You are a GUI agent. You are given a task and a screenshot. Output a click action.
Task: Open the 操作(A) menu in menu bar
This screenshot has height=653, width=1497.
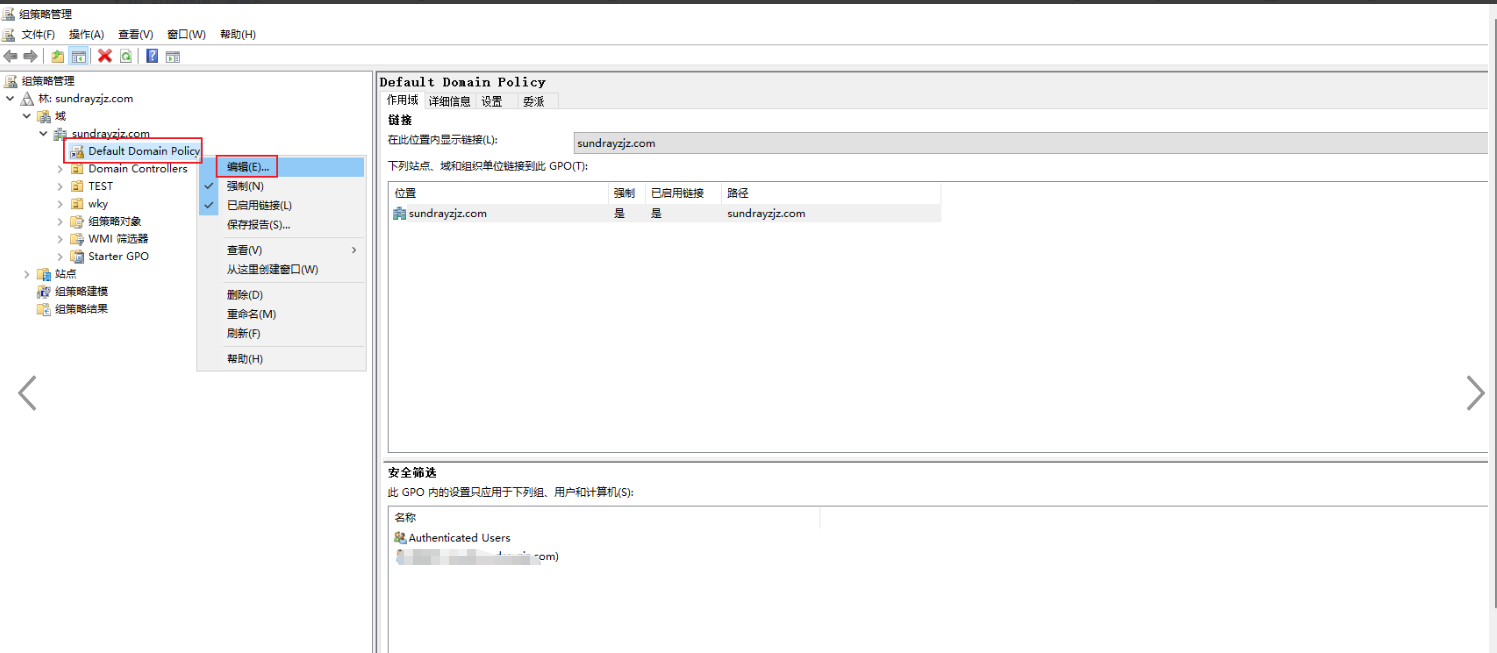(x=86, y=34)
